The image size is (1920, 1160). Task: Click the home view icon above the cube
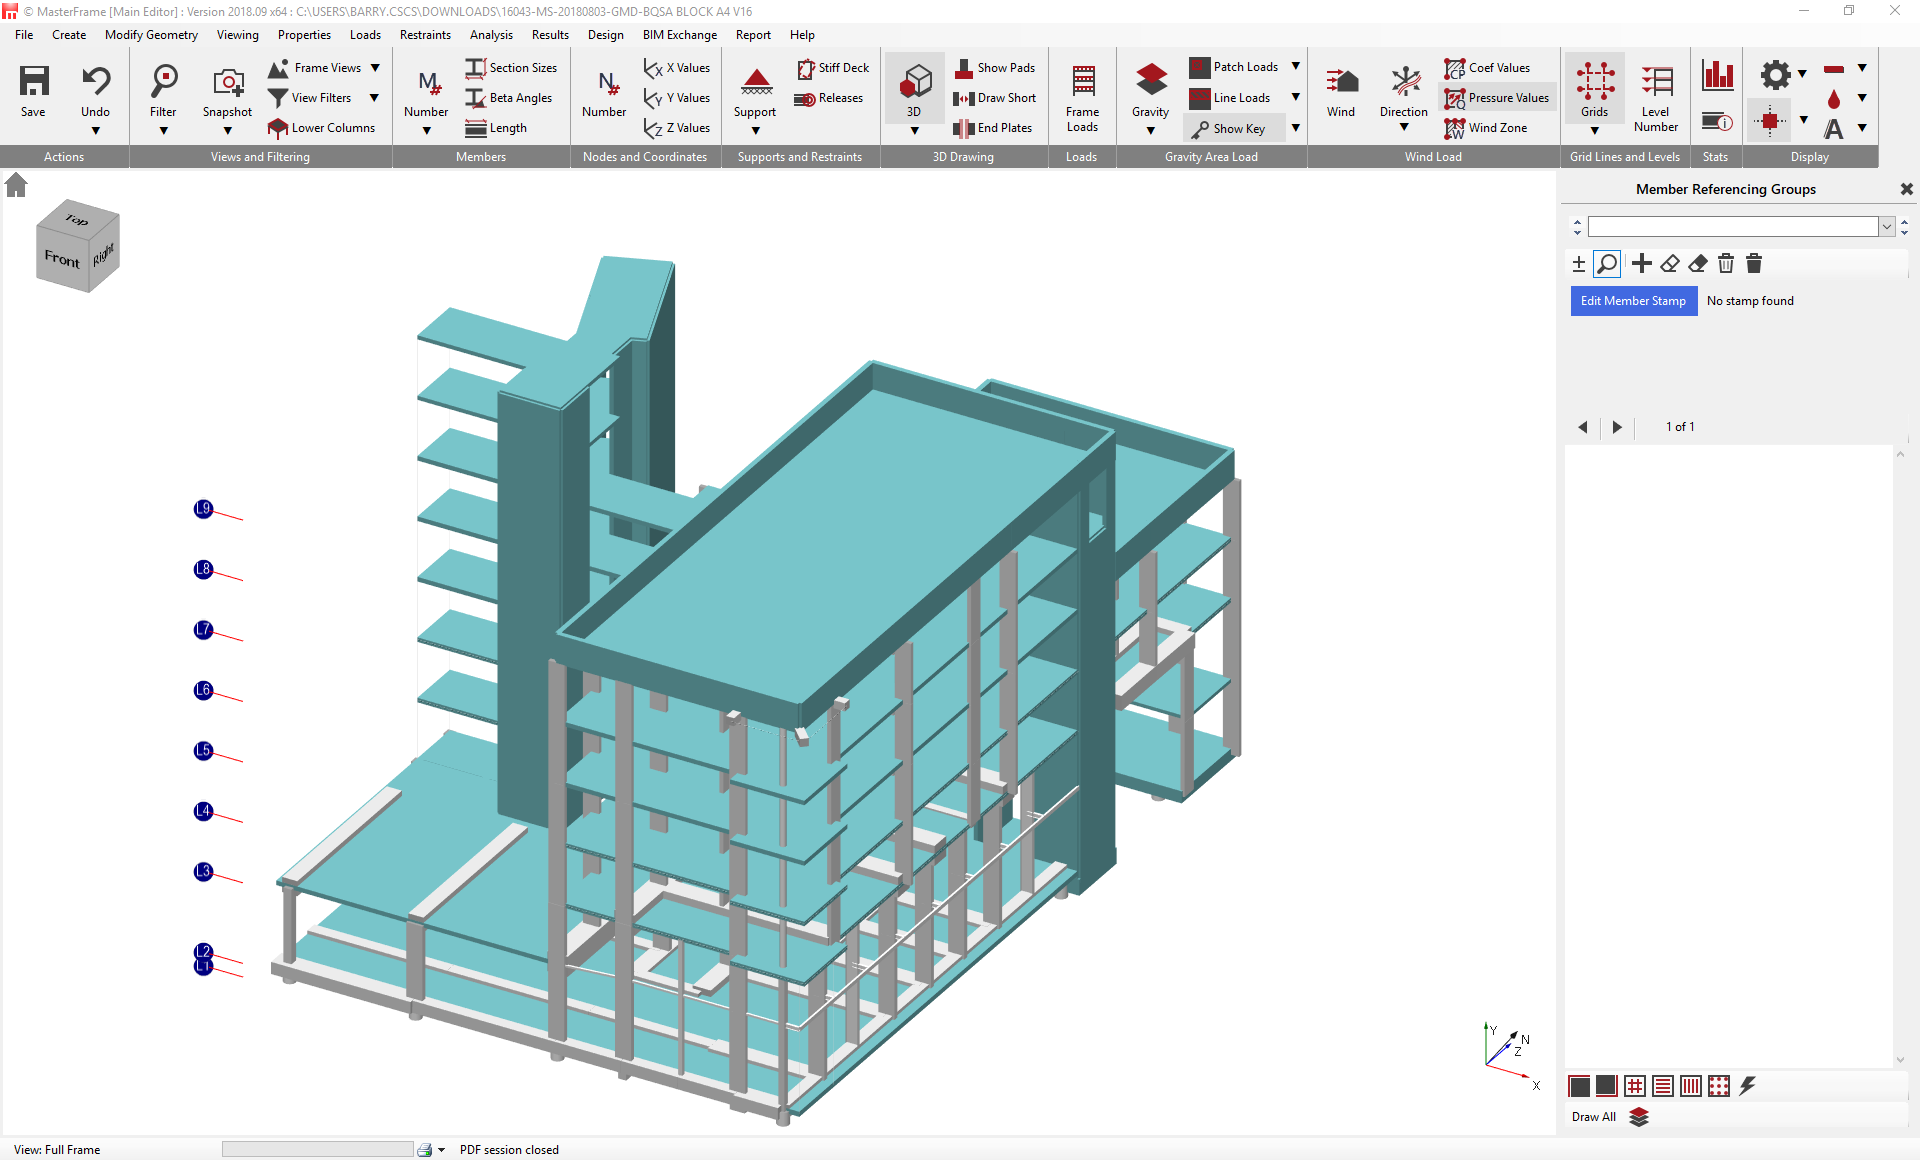click(16, 185)
